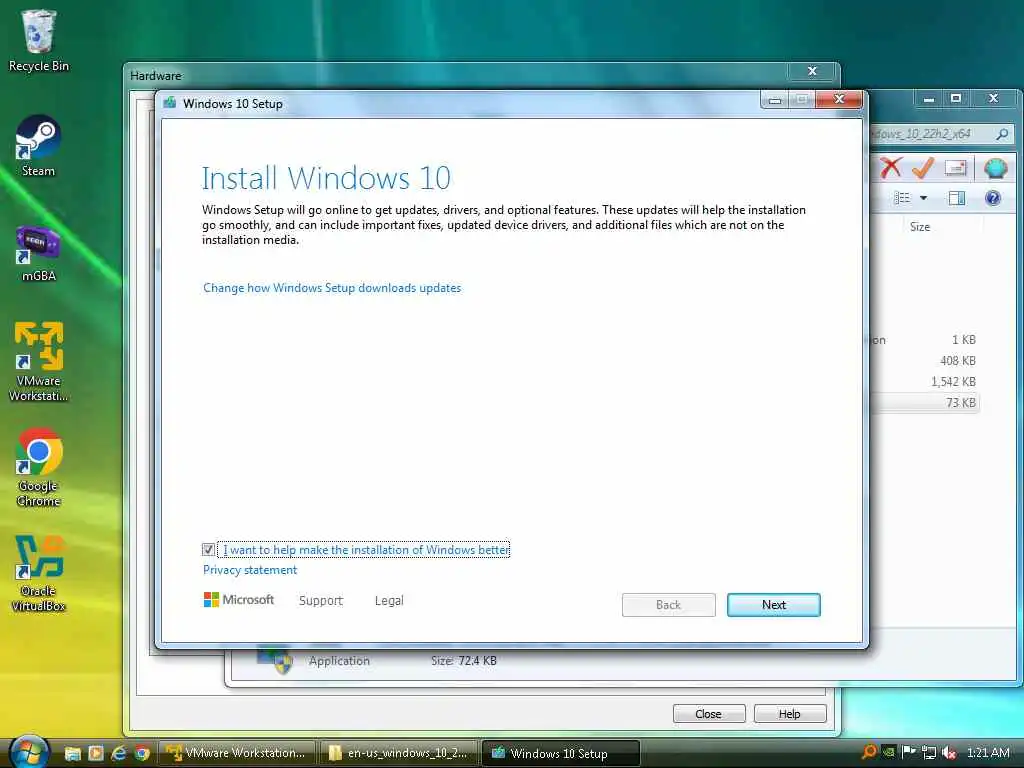The width and height of the screenshot is (1024, 768).
Task: Open Explorer help with the blue question icon
Action: (993, 198)
